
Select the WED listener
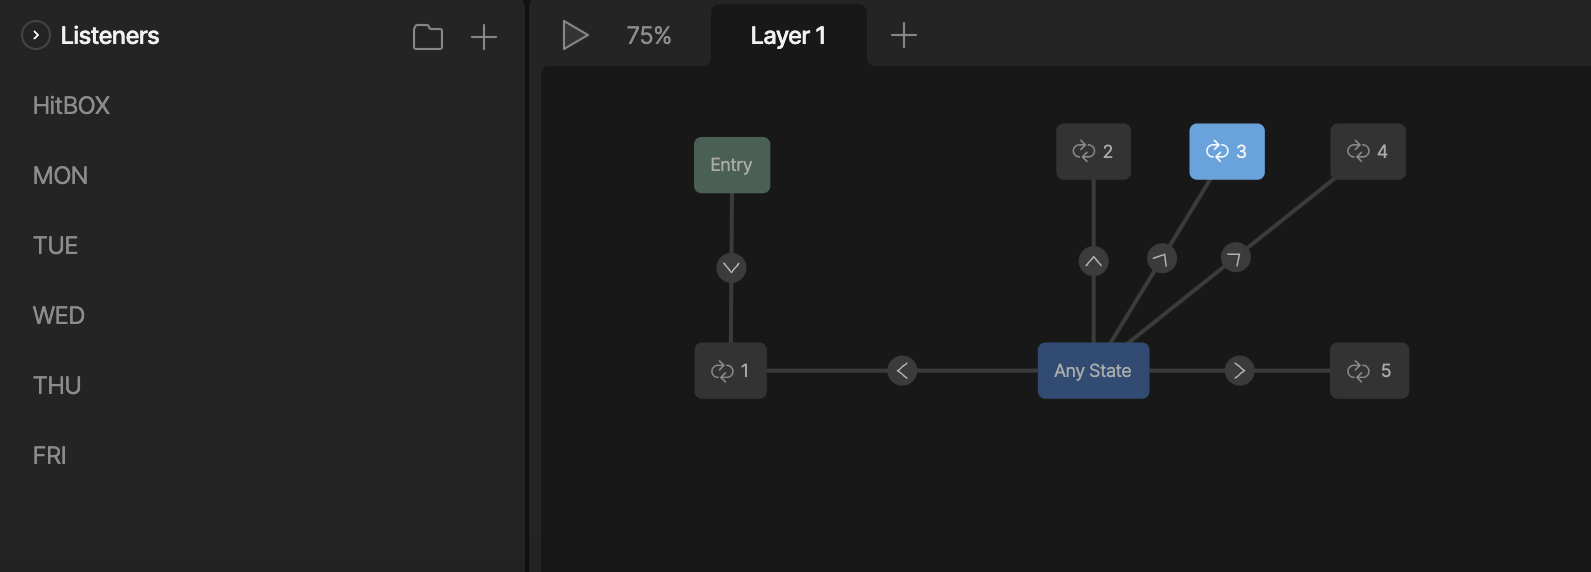point(58,315)
